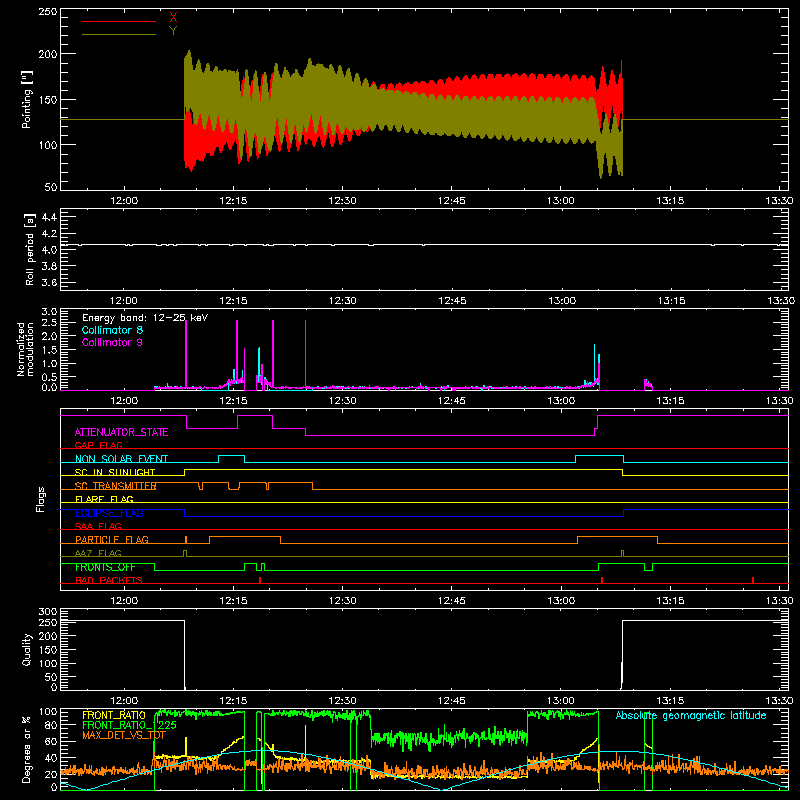Click the A4Z_FLAG spike near 13:08
800x800 pixels.
[622, 553]
